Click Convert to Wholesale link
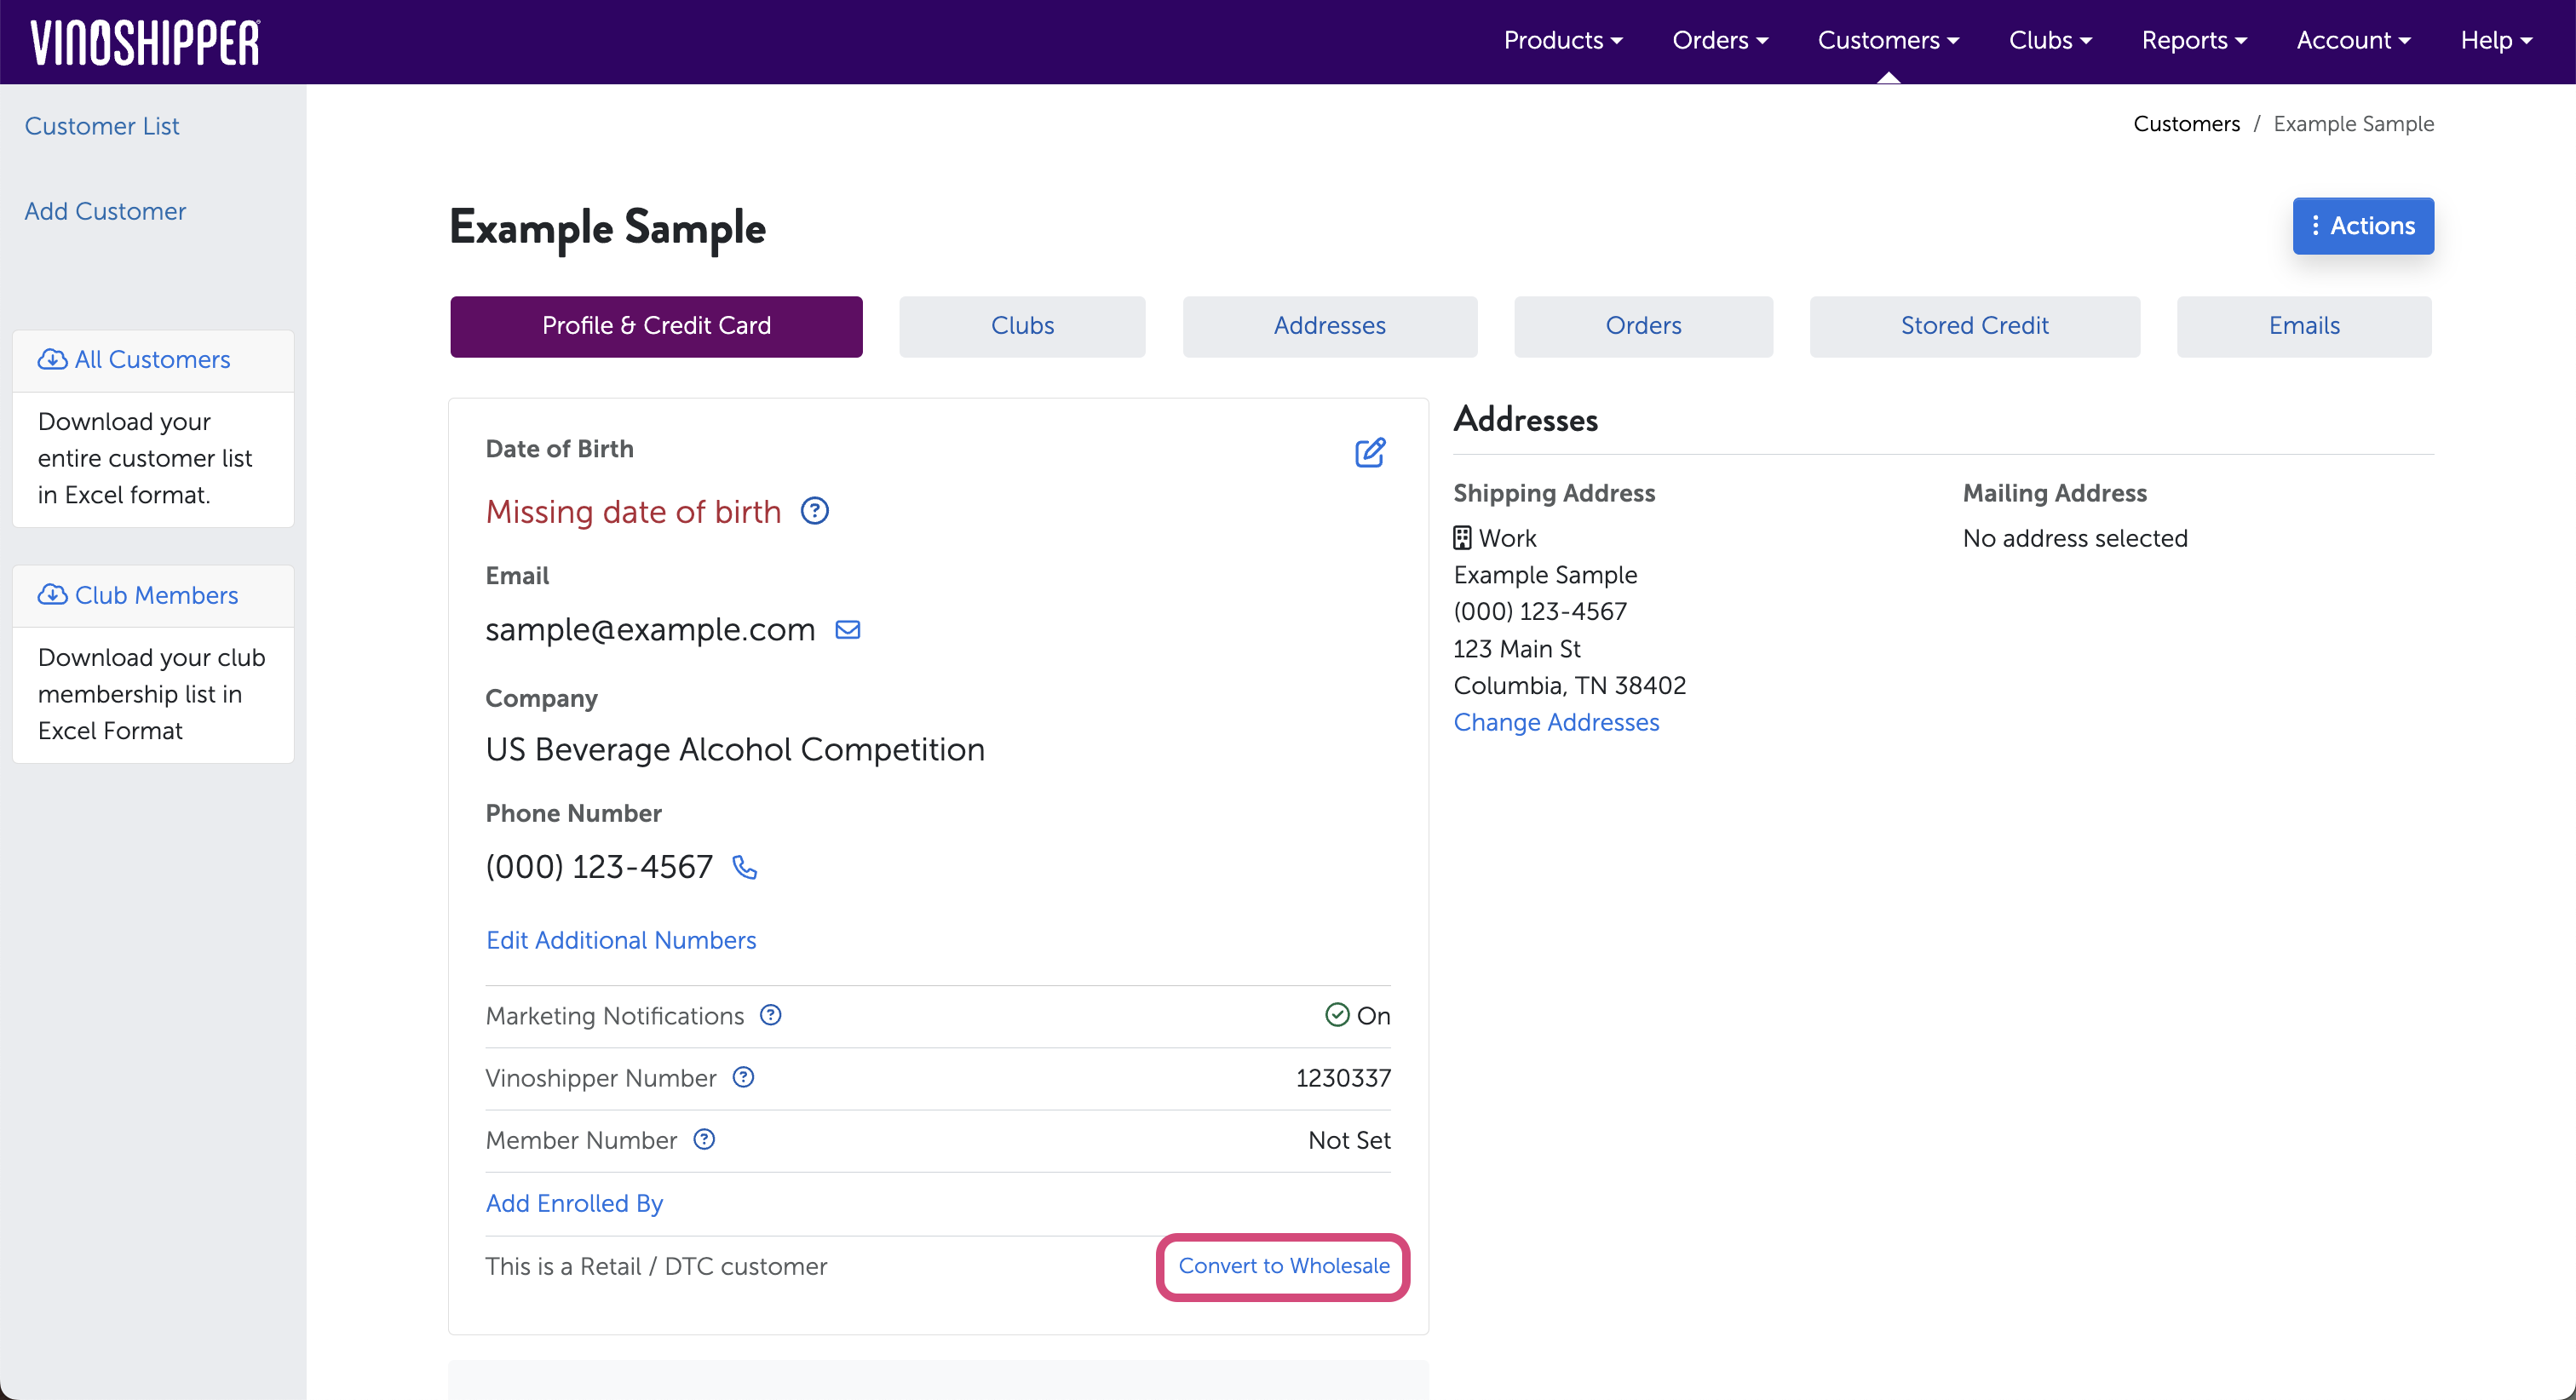Screen dimensions: 2576x1400 click(x=1283, y=1266)
